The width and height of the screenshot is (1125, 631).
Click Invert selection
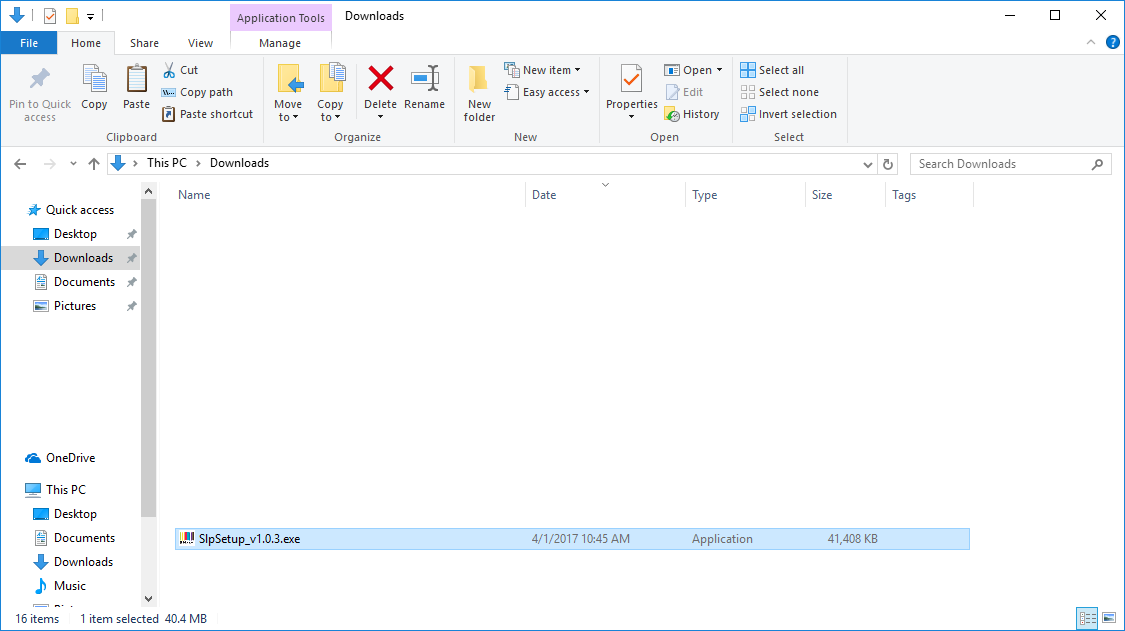pos(788,114)
